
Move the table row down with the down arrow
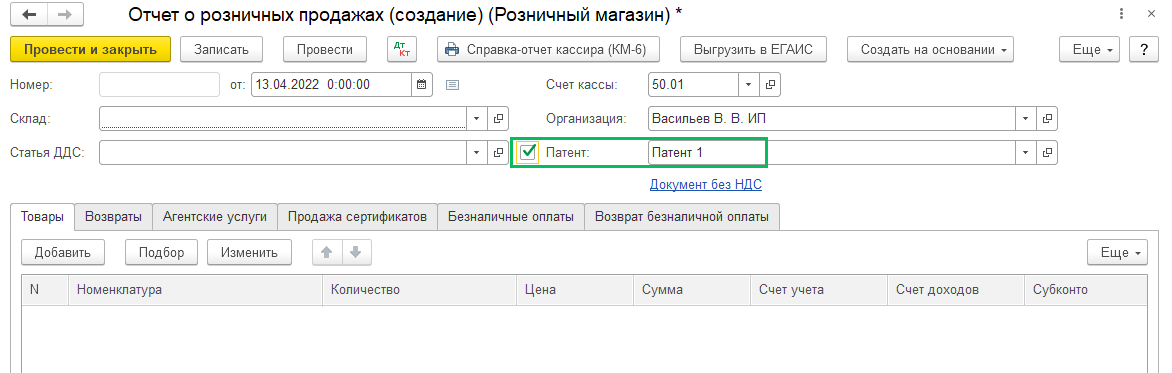click(x=357, y=253)
